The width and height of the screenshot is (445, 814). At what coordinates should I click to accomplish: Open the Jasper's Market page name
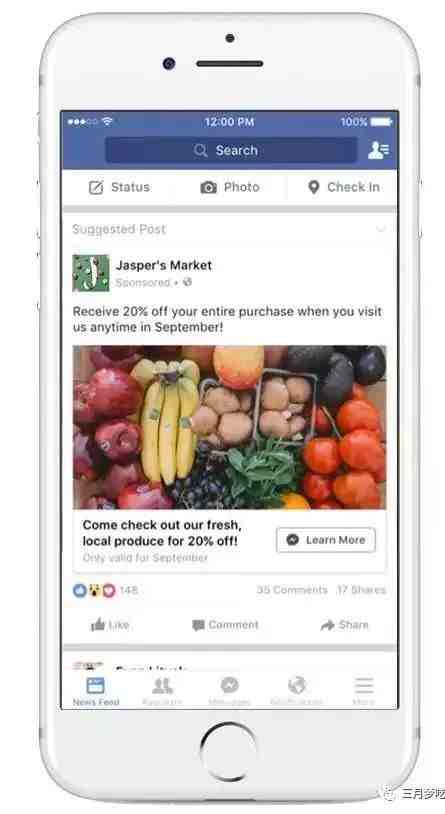[164, 265]
